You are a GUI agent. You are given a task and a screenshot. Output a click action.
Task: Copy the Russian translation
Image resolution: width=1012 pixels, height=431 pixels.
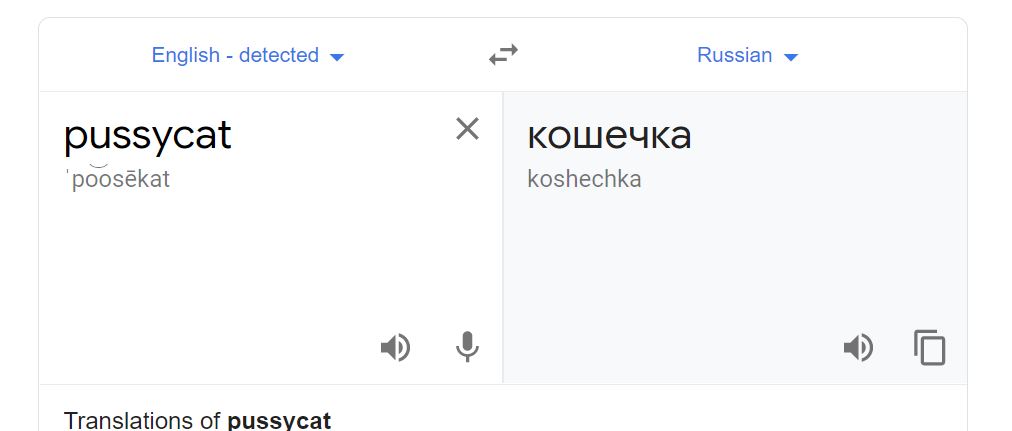coord(929,347)
